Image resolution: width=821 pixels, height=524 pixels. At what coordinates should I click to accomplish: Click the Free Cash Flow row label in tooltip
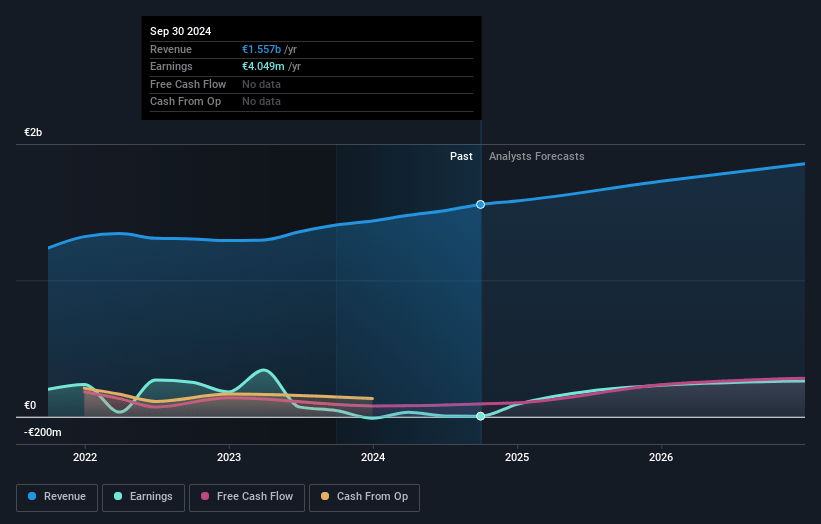click(x=188, y=84)
